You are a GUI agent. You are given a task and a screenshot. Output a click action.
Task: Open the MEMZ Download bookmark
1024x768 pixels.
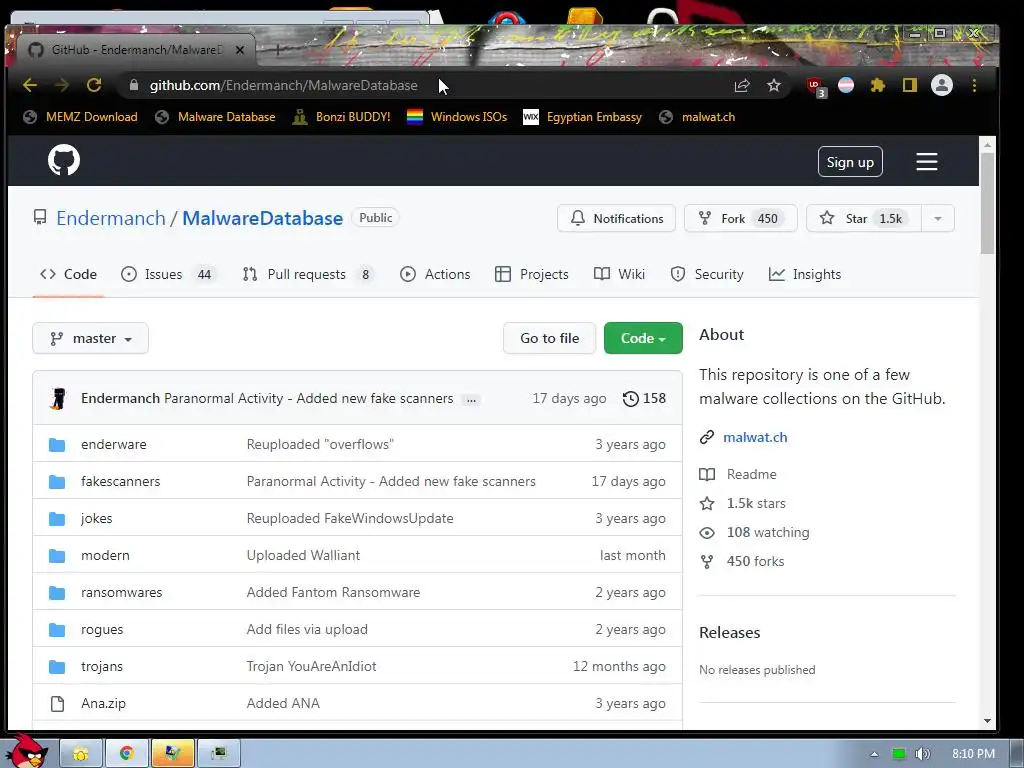click(80, 117)
